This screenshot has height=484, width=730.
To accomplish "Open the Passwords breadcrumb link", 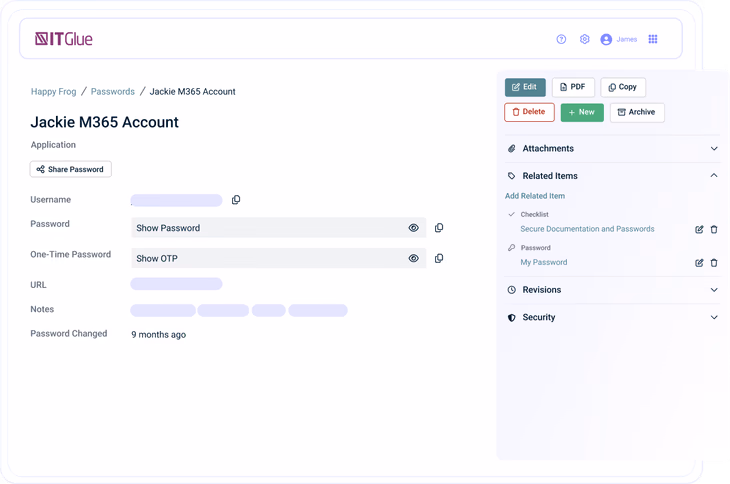I will pos(113,92).
